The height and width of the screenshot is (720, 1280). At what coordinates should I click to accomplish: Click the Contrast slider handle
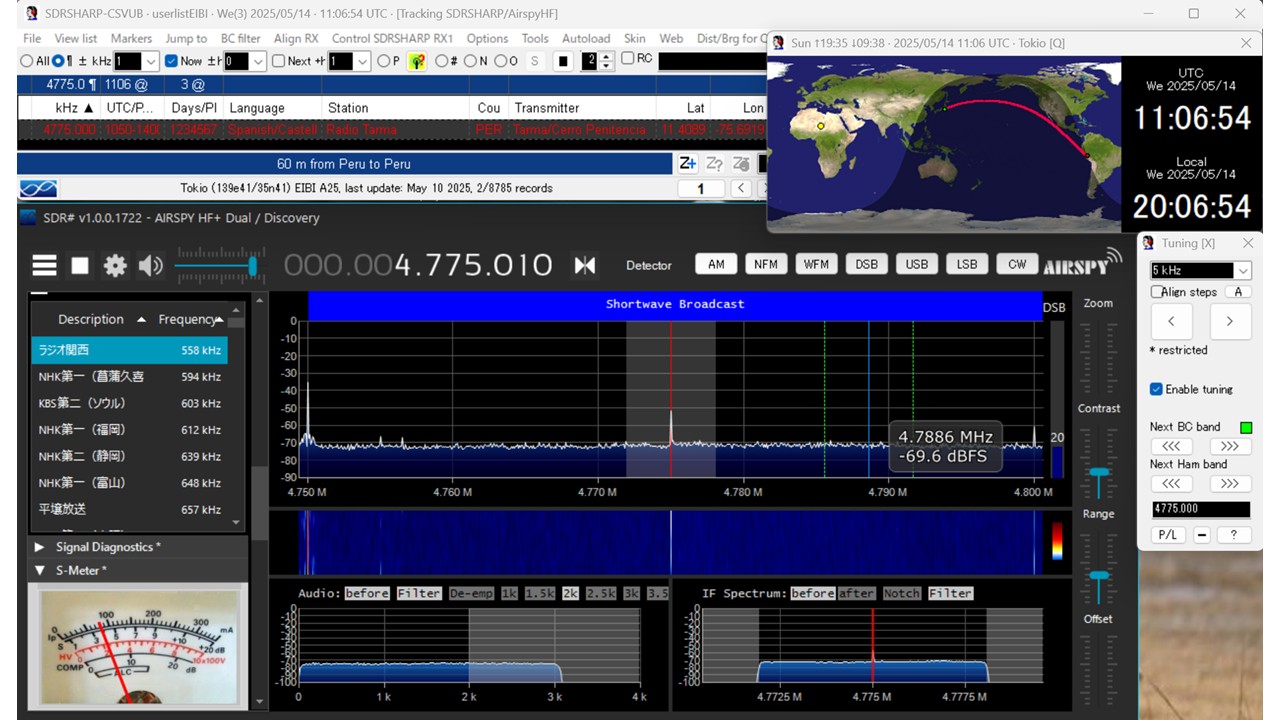pyautogui.click(x=1099, y=472)
